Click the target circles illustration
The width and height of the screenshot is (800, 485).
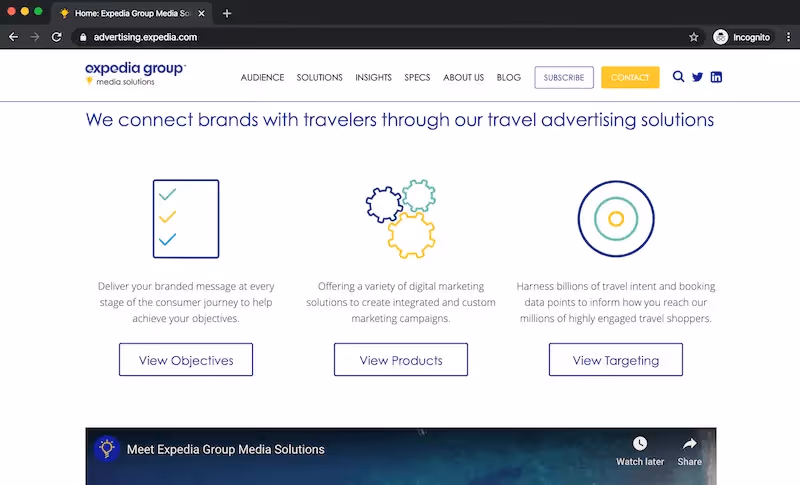coord(616,219)
